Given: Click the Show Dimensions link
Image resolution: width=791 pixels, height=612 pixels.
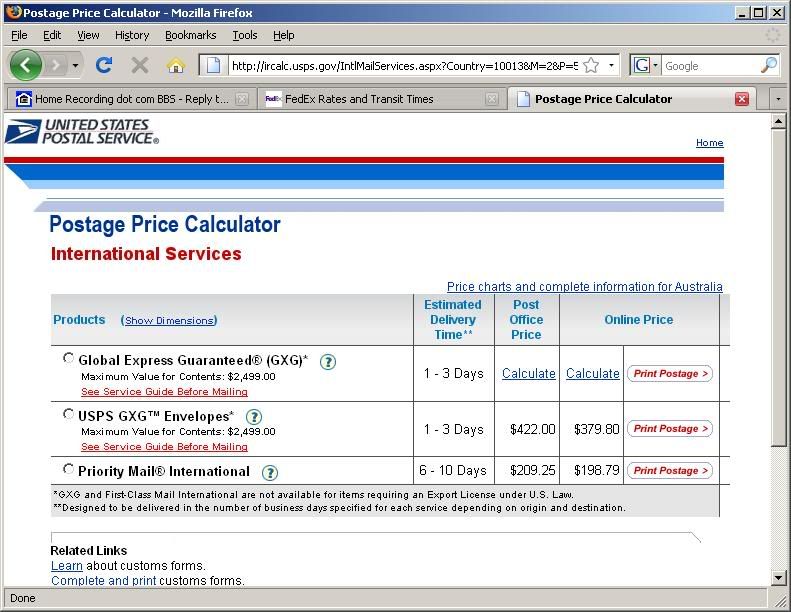Looking at the screenshot, I should pos(170,320).
